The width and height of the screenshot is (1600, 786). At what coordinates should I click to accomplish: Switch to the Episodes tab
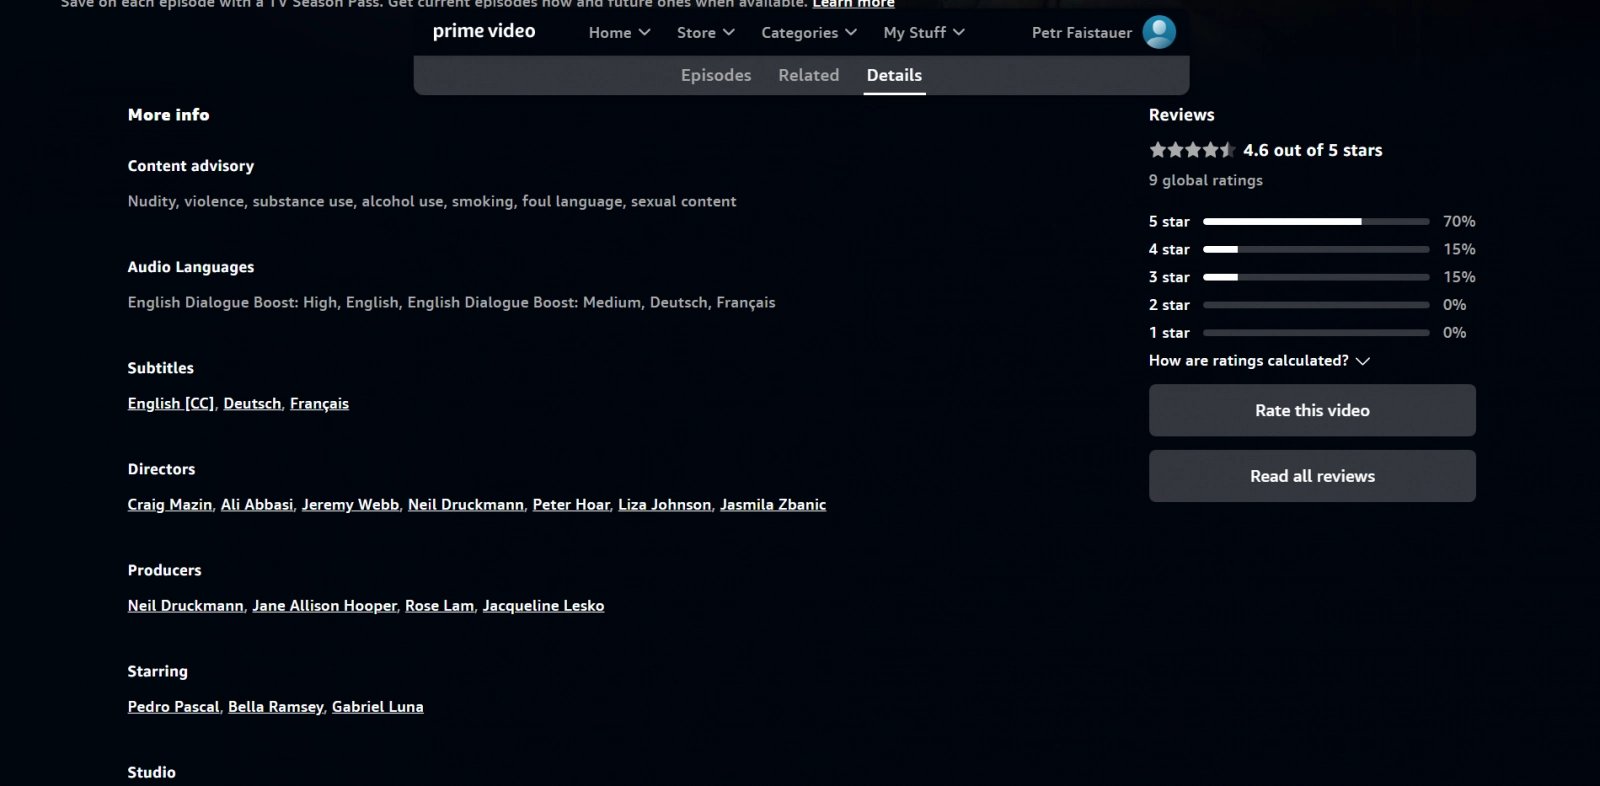716,75
